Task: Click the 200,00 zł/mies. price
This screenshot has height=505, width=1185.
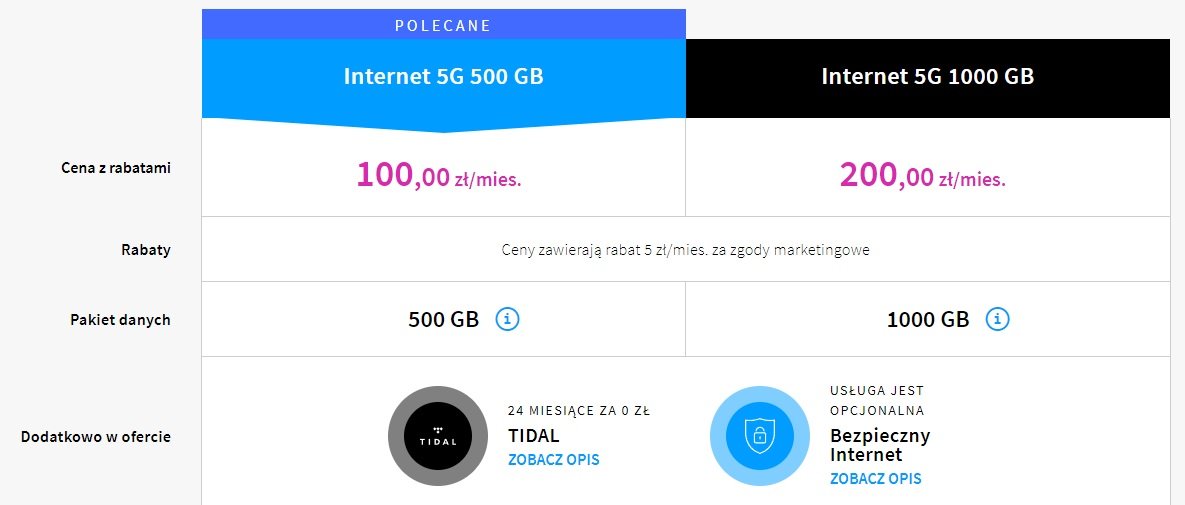Action: (923, 175)
